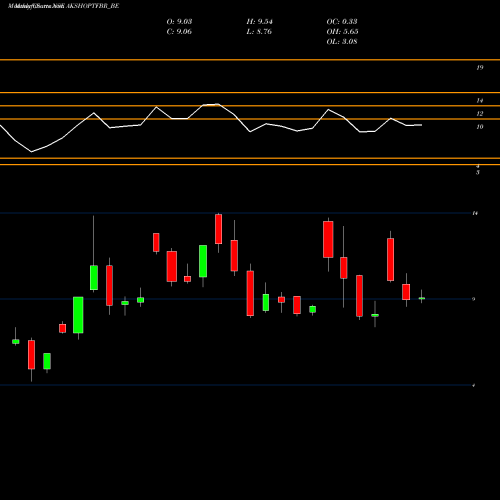Click the highest peak of the white indicator line
Image resolution: width=500 pixels, height=500 pixels.
click(x=218, y=104)
